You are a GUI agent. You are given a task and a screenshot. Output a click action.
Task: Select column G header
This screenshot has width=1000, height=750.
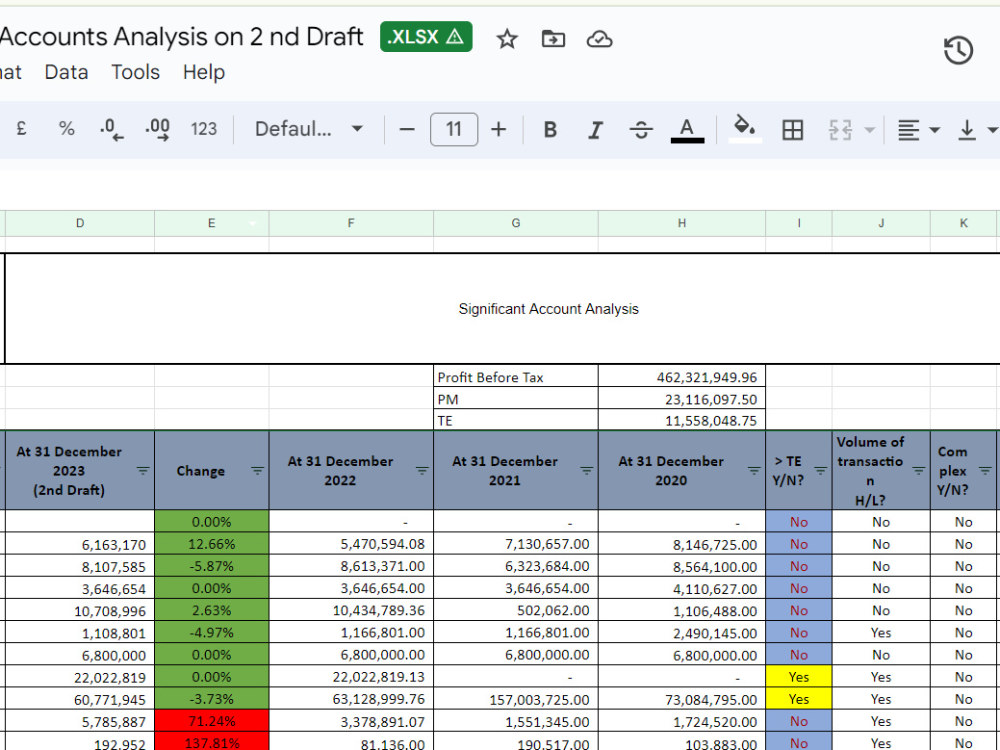click(515, 223)
